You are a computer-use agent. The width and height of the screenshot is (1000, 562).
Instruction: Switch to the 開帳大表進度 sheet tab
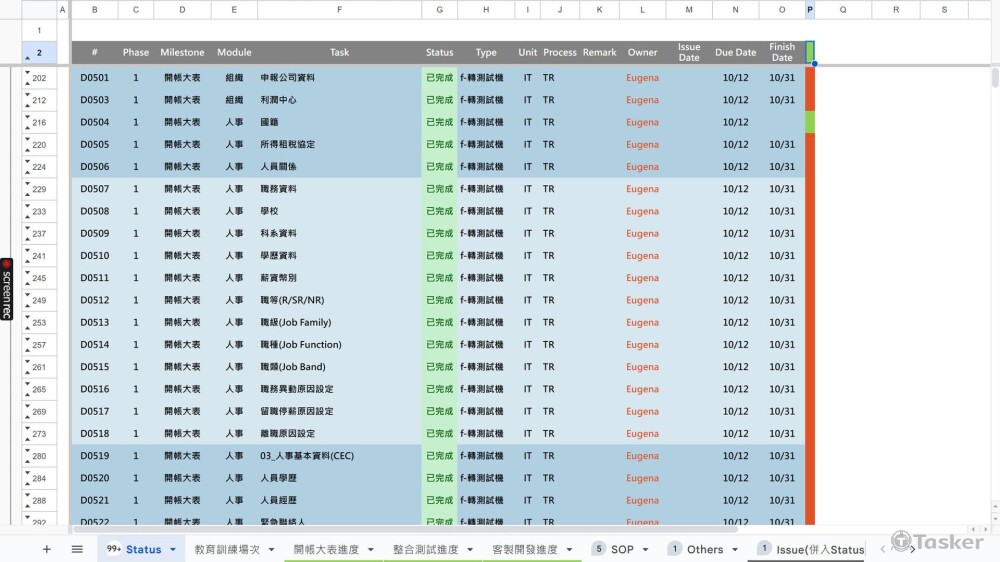[326, 549]
